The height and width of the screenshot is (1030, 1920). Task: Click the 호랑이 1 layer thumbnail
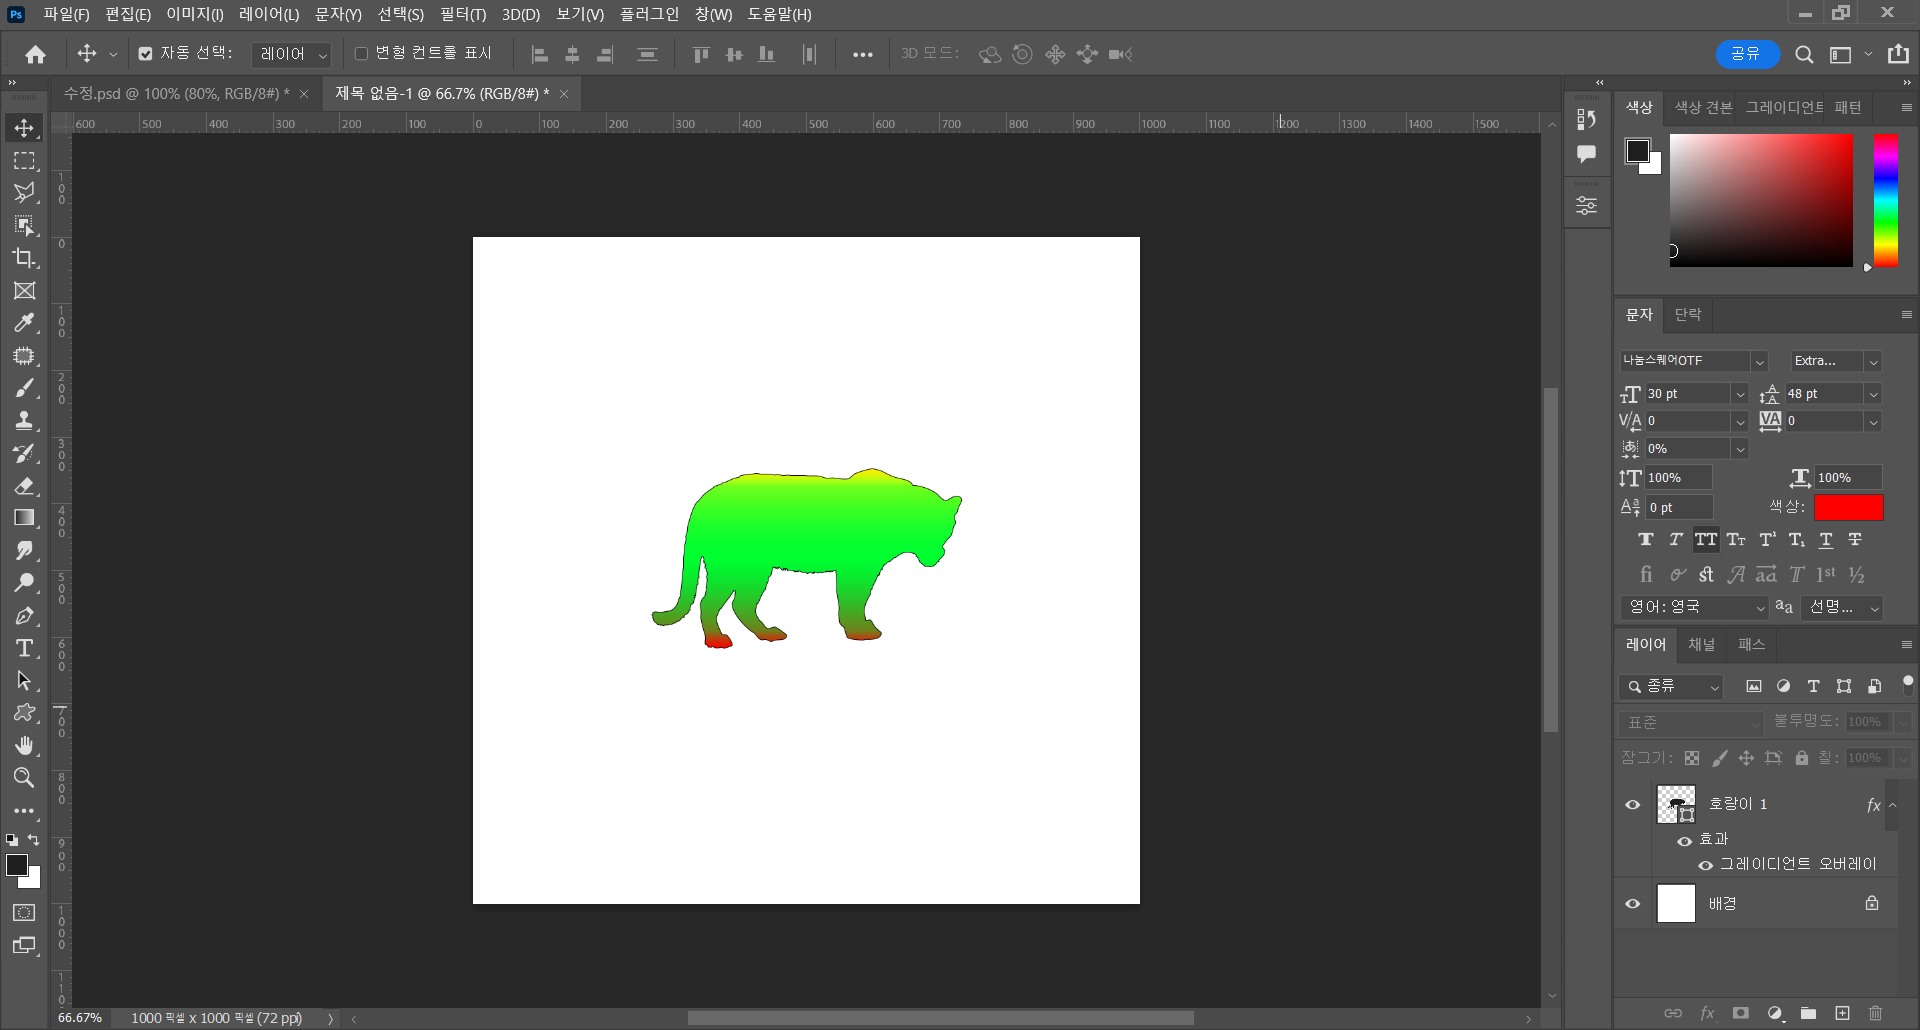[x=1676, y=804]
